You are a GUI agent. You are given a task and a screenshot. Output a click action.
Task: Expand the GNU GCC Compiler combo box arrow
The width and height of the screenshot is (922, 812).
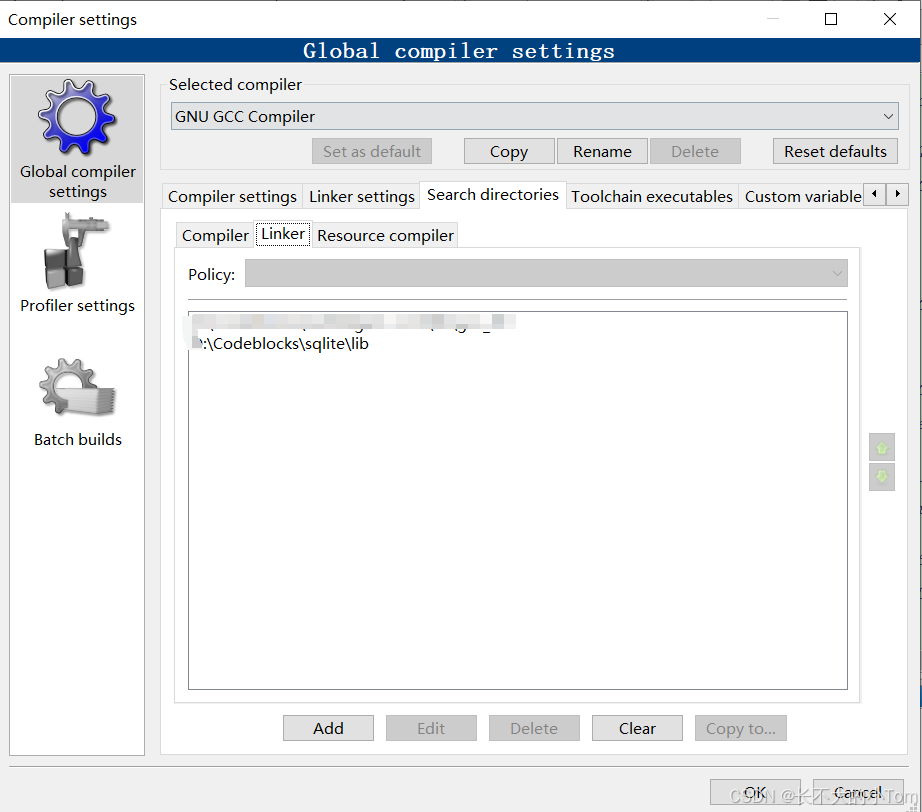(886, 116)
